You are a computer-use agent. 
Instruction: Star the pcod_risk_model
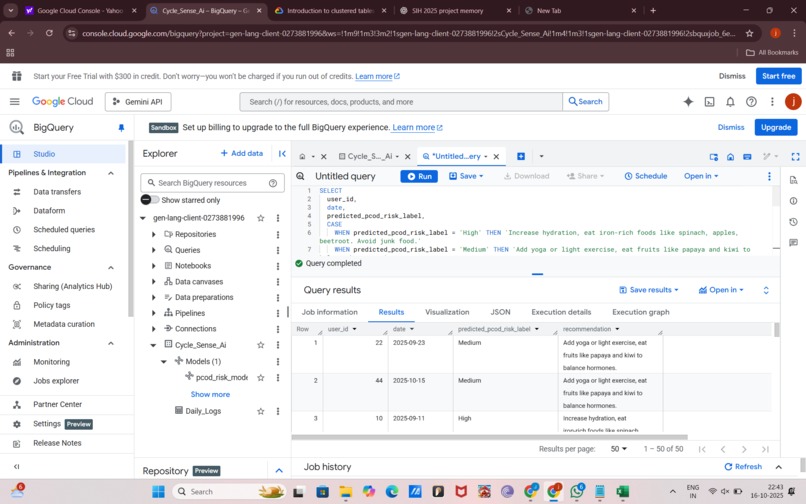pyautogui.click(x=261, y=377)
